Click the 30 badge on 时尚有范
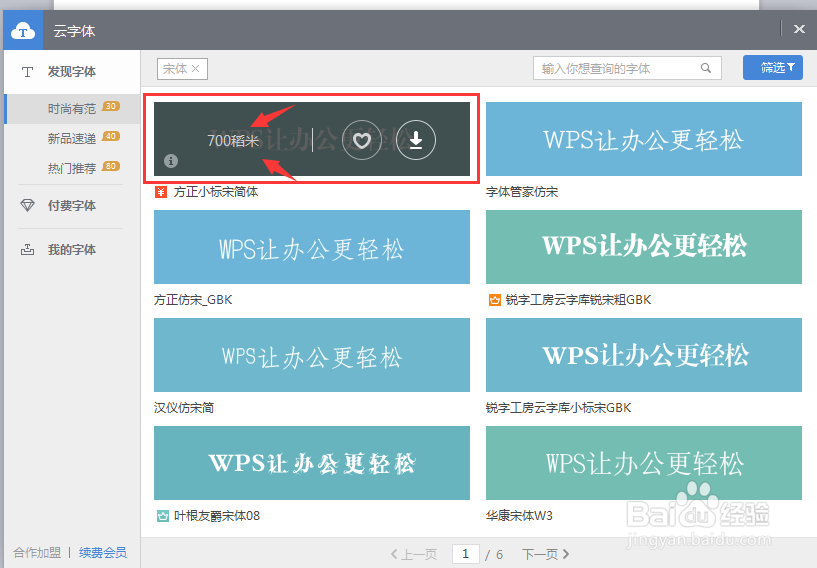The image size is (817, 568). click(x=110, y=106)
